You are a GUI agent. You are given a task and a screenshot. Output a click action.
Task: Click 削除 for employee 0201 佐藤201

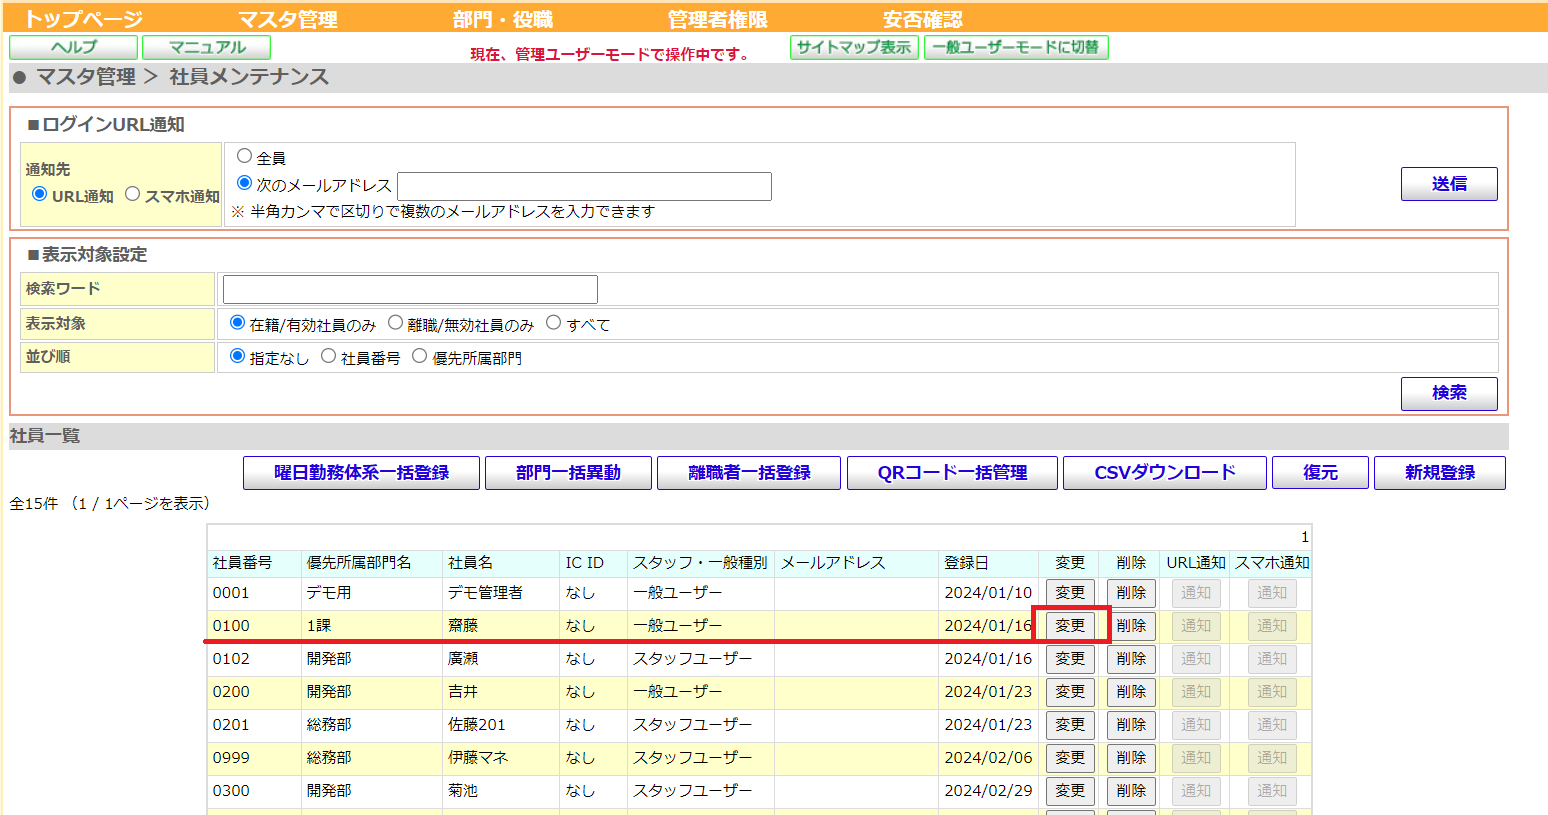(x=1131, y=725)
